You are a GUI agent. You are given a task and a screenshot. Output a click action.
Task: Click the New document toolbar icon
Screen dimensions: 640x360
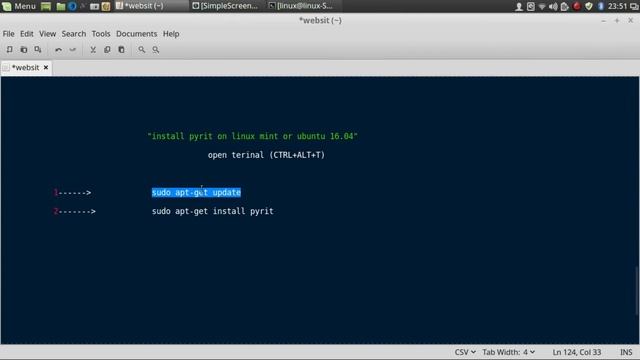[x=9, y=49]
